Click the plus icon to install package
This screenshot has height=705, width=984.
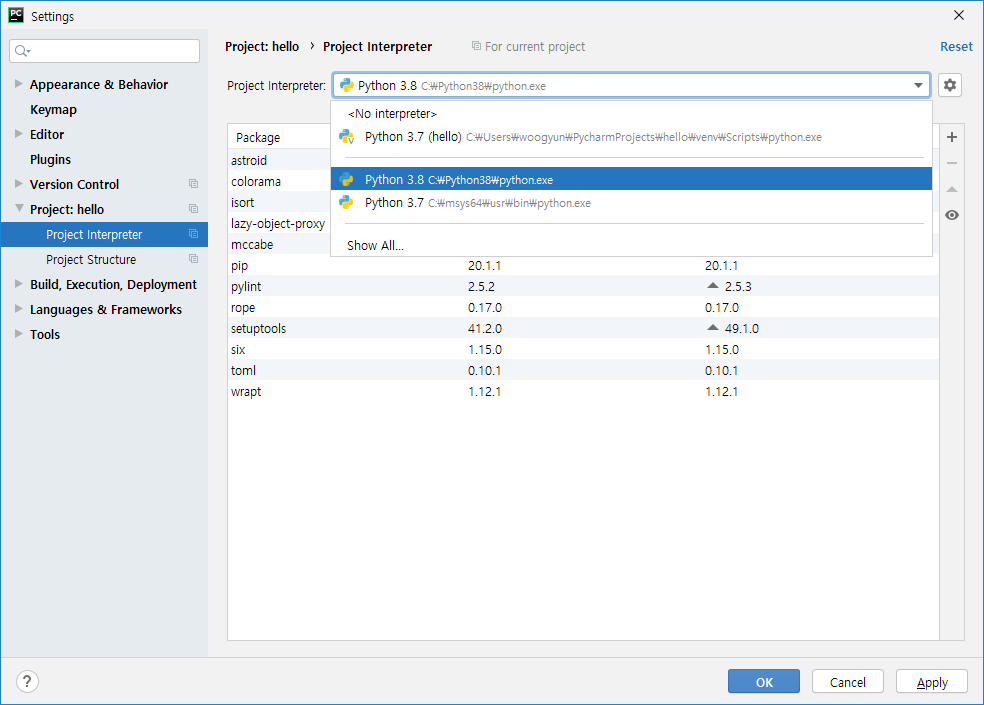point(951,137)
